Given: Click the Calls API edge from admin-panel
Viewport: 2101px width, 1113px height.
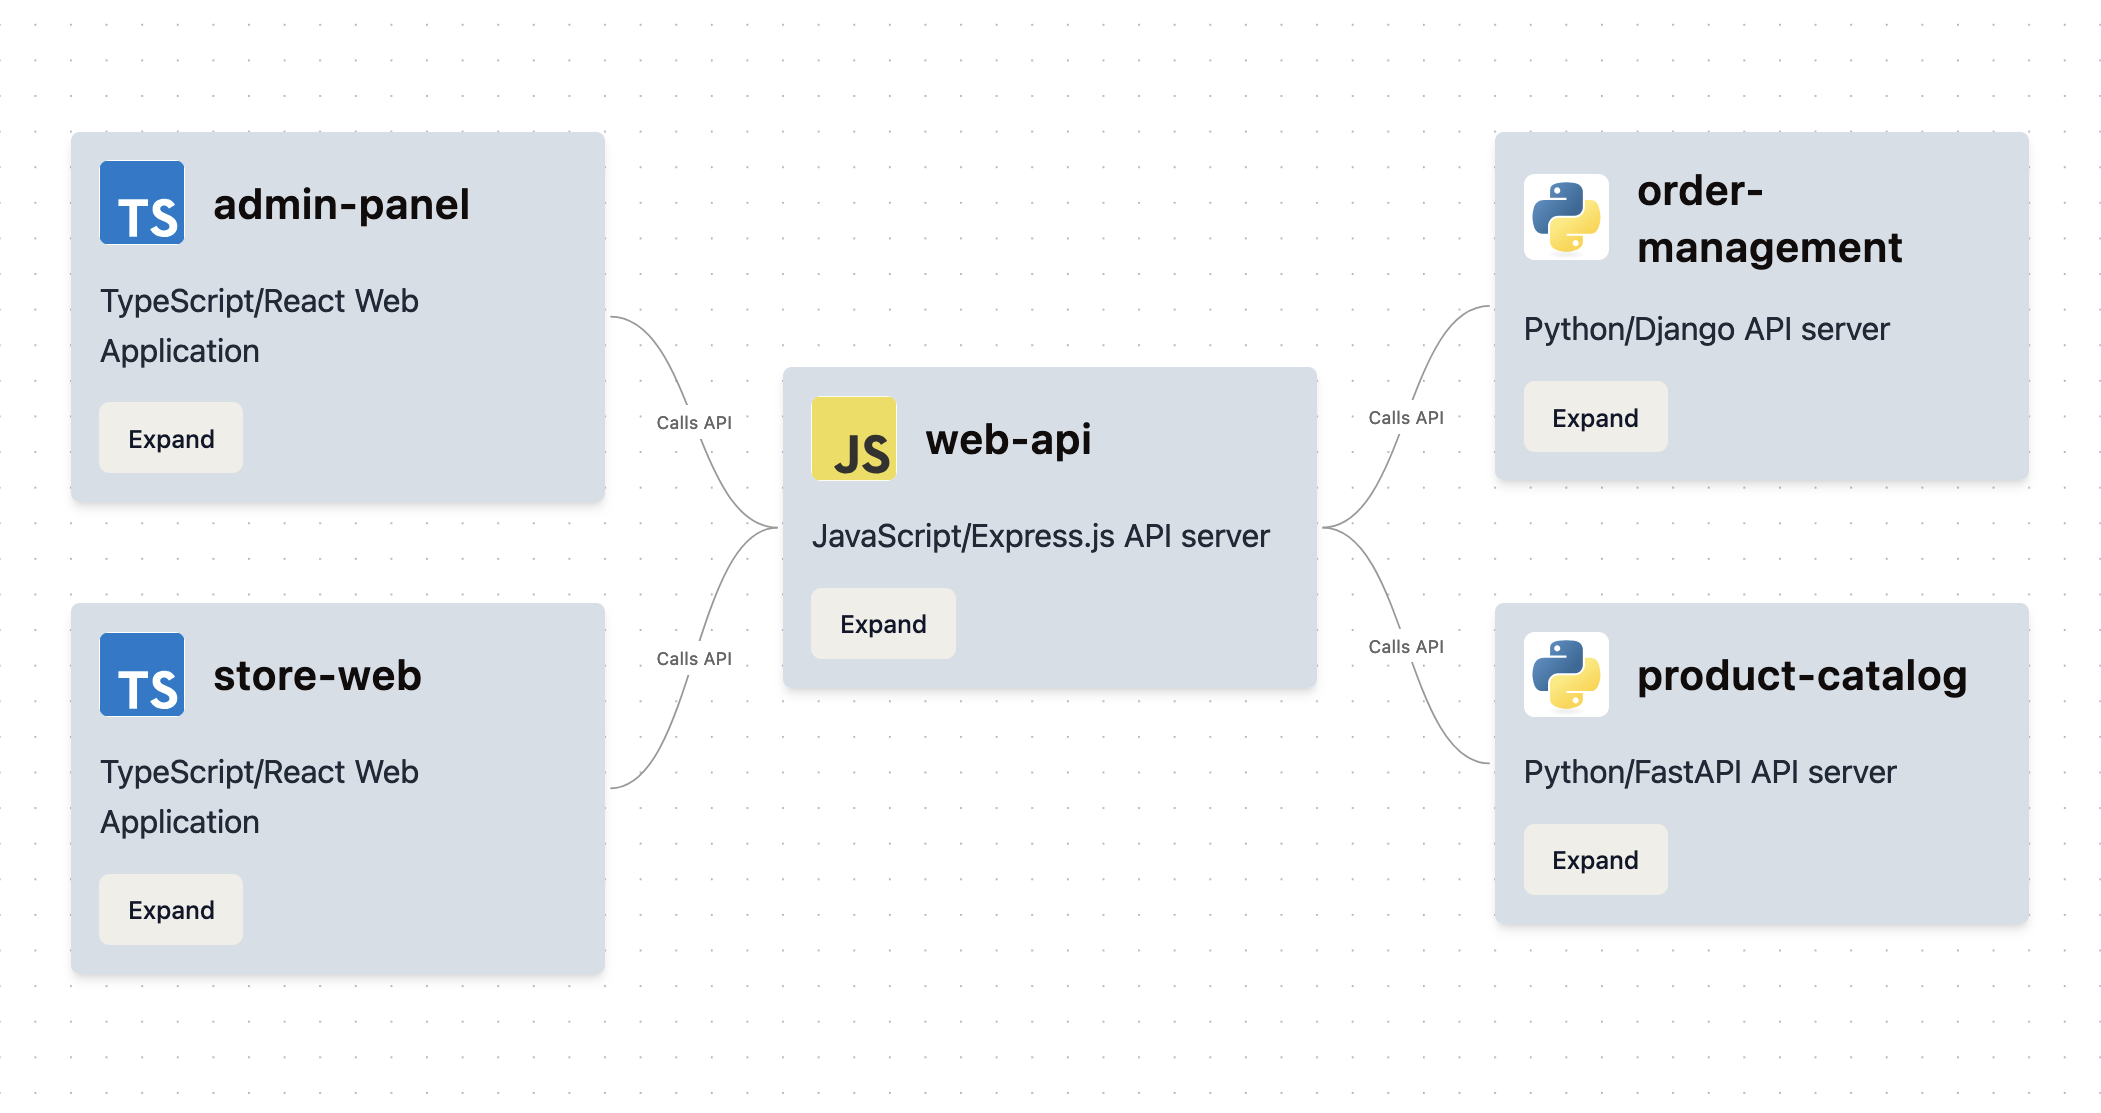Looking at the screenshot, I should click(x=694, y=422).
